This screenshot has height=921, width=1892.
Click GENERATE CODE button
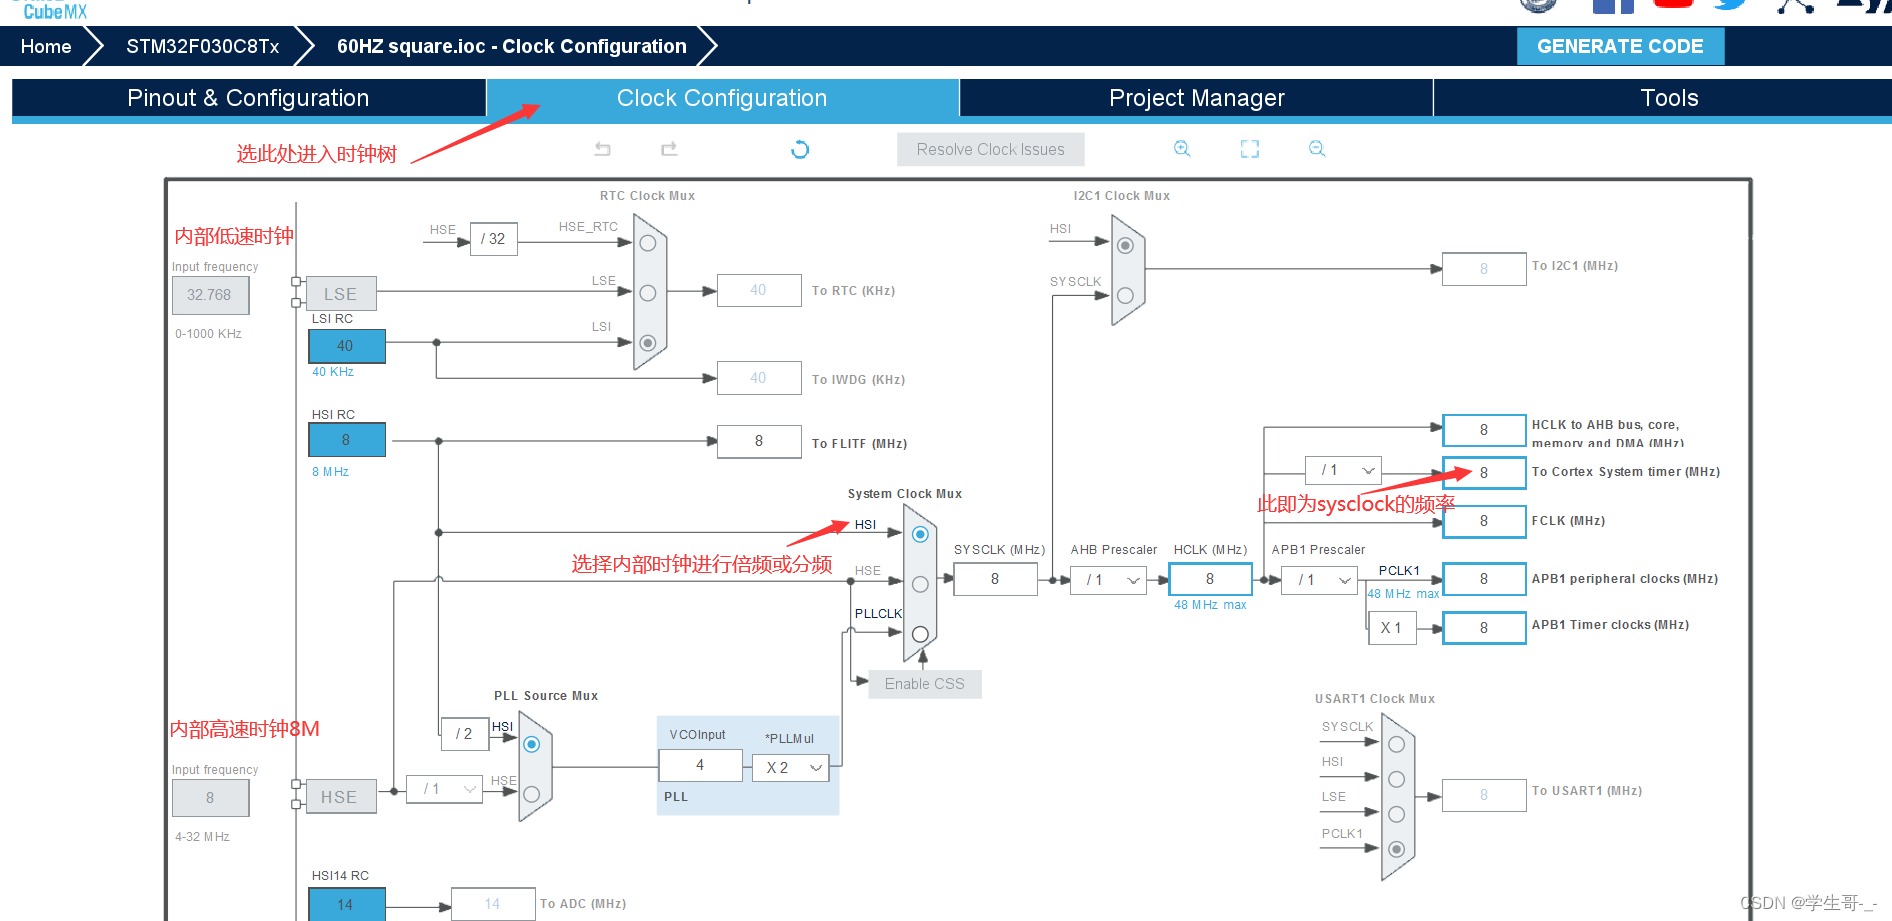pos(1620,46)
